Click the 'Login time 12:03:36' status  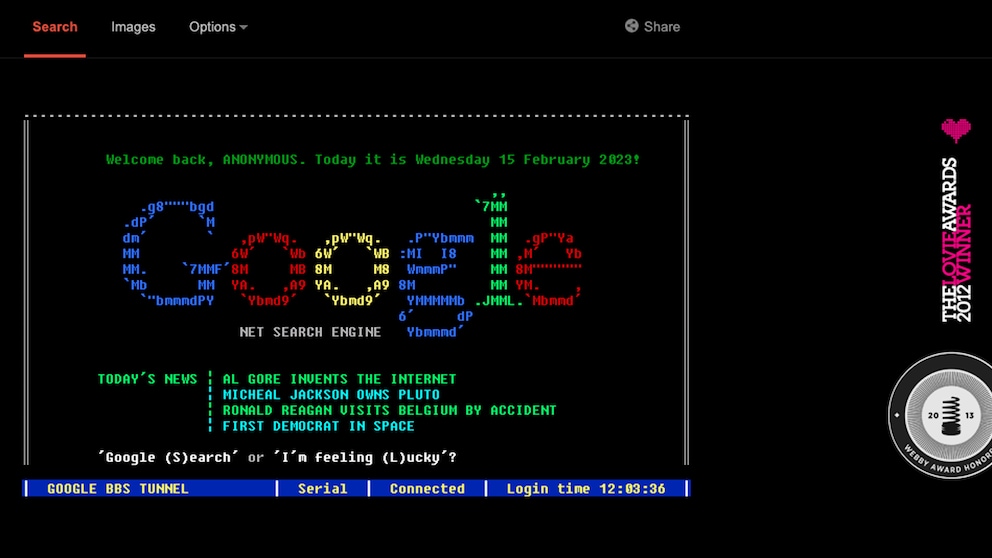586,489
